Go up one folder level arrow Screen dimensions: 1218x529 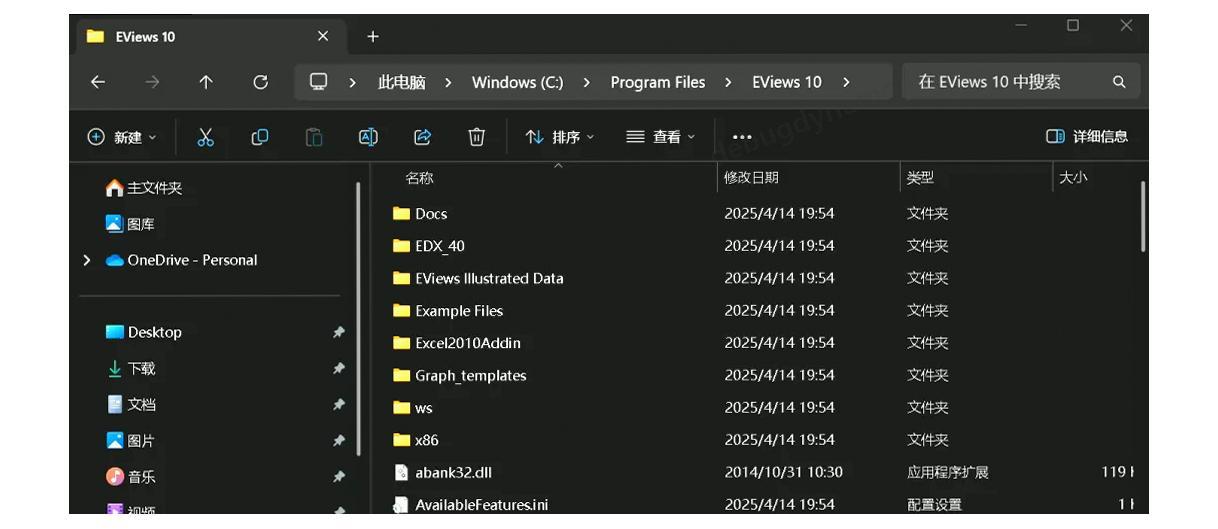(x=206, y=82)
